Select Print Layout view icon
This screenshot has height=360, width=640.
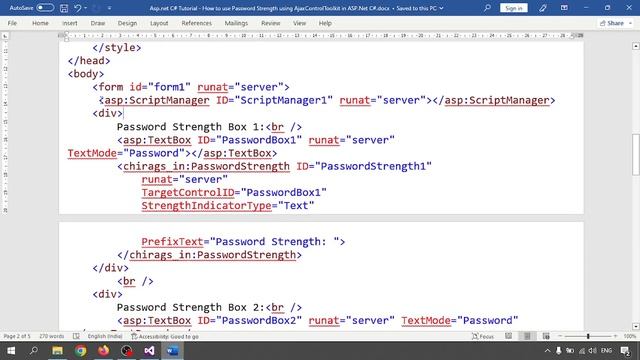pos(527,336)
